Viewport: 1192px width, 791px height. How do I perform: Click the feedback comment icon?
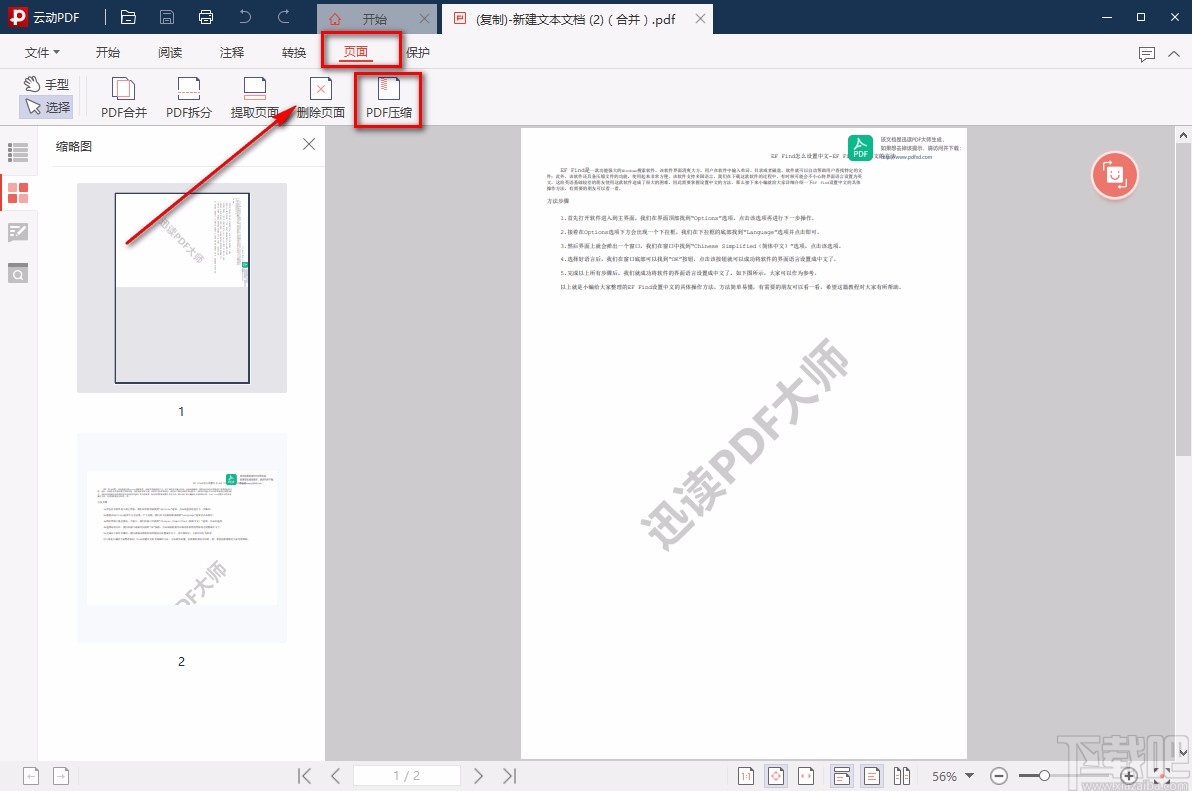tap(1146, 54)
